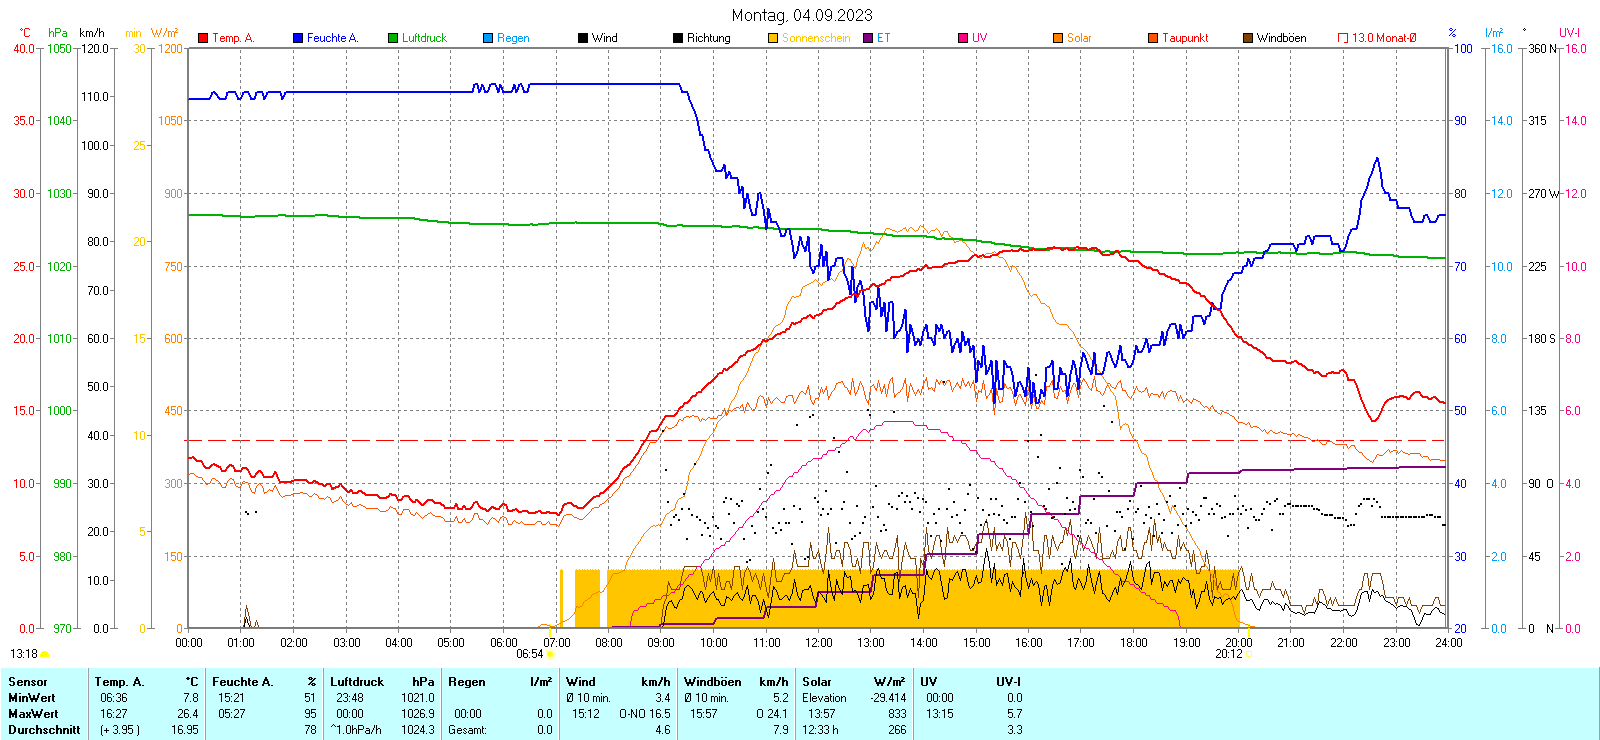Click the magenta UV legend square
1600x740 pixels.
coord(963,38)
